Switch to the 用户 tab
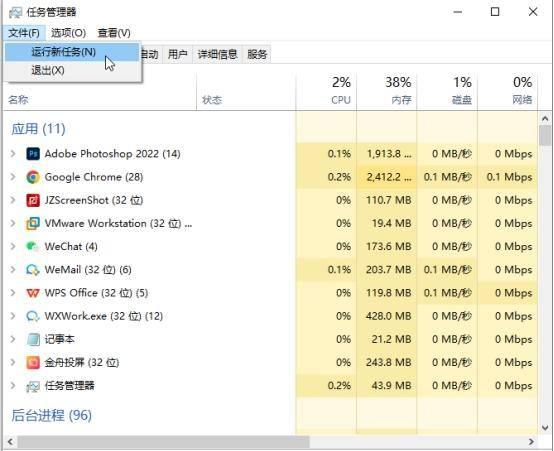The image size is (554, 451). point(177,54)
